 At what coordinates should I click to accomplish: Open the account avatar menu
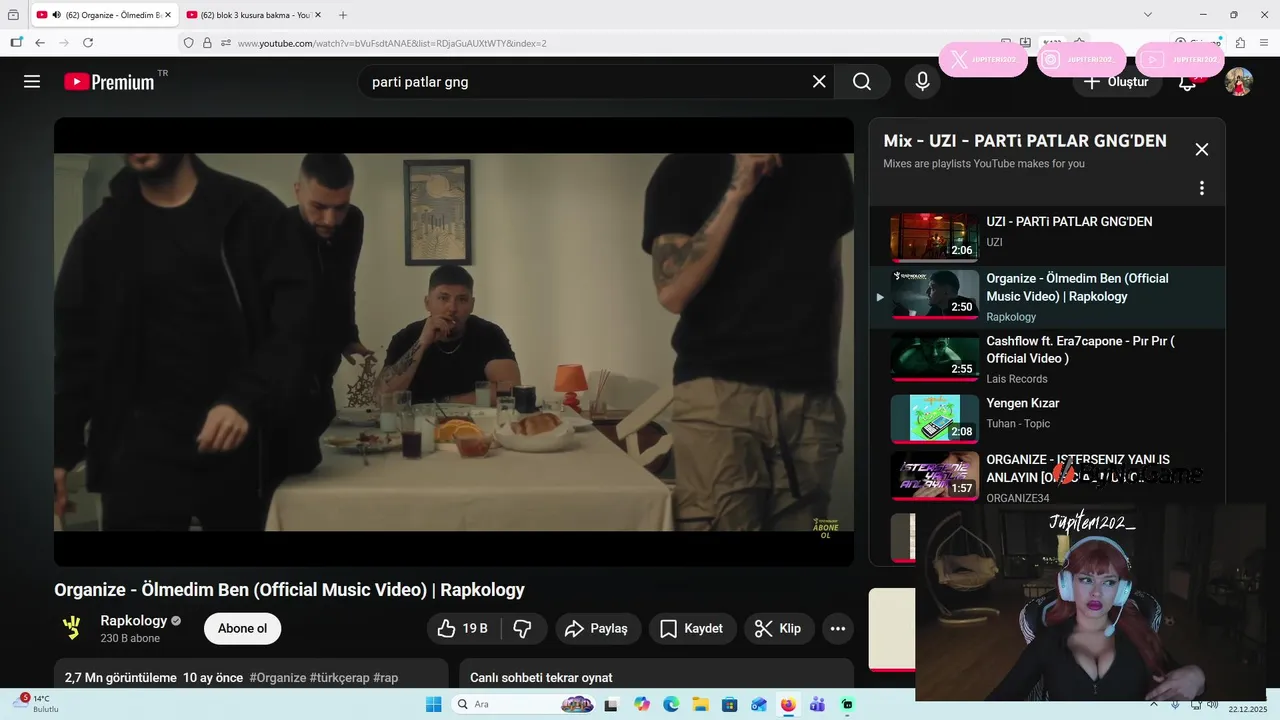pos(1239,82)
